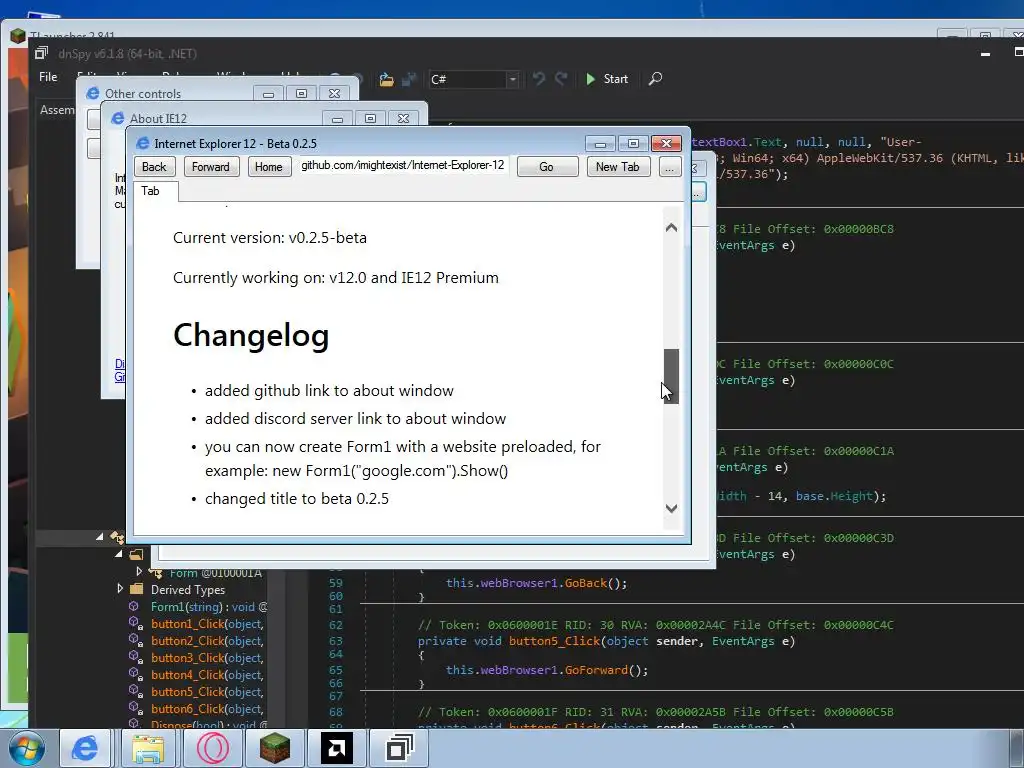
Task: Collapse the selected class node in Assembly Explorer
Action: tap(99, 537)
